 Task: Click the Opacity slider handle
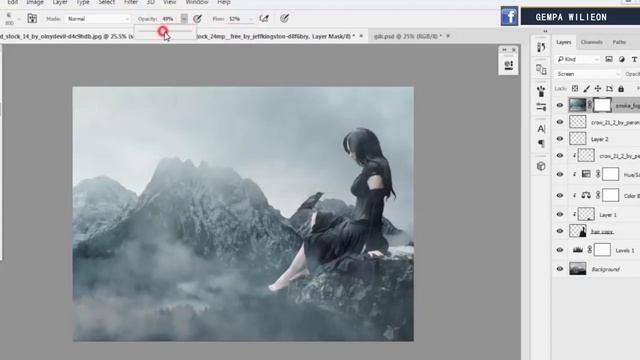163,31
